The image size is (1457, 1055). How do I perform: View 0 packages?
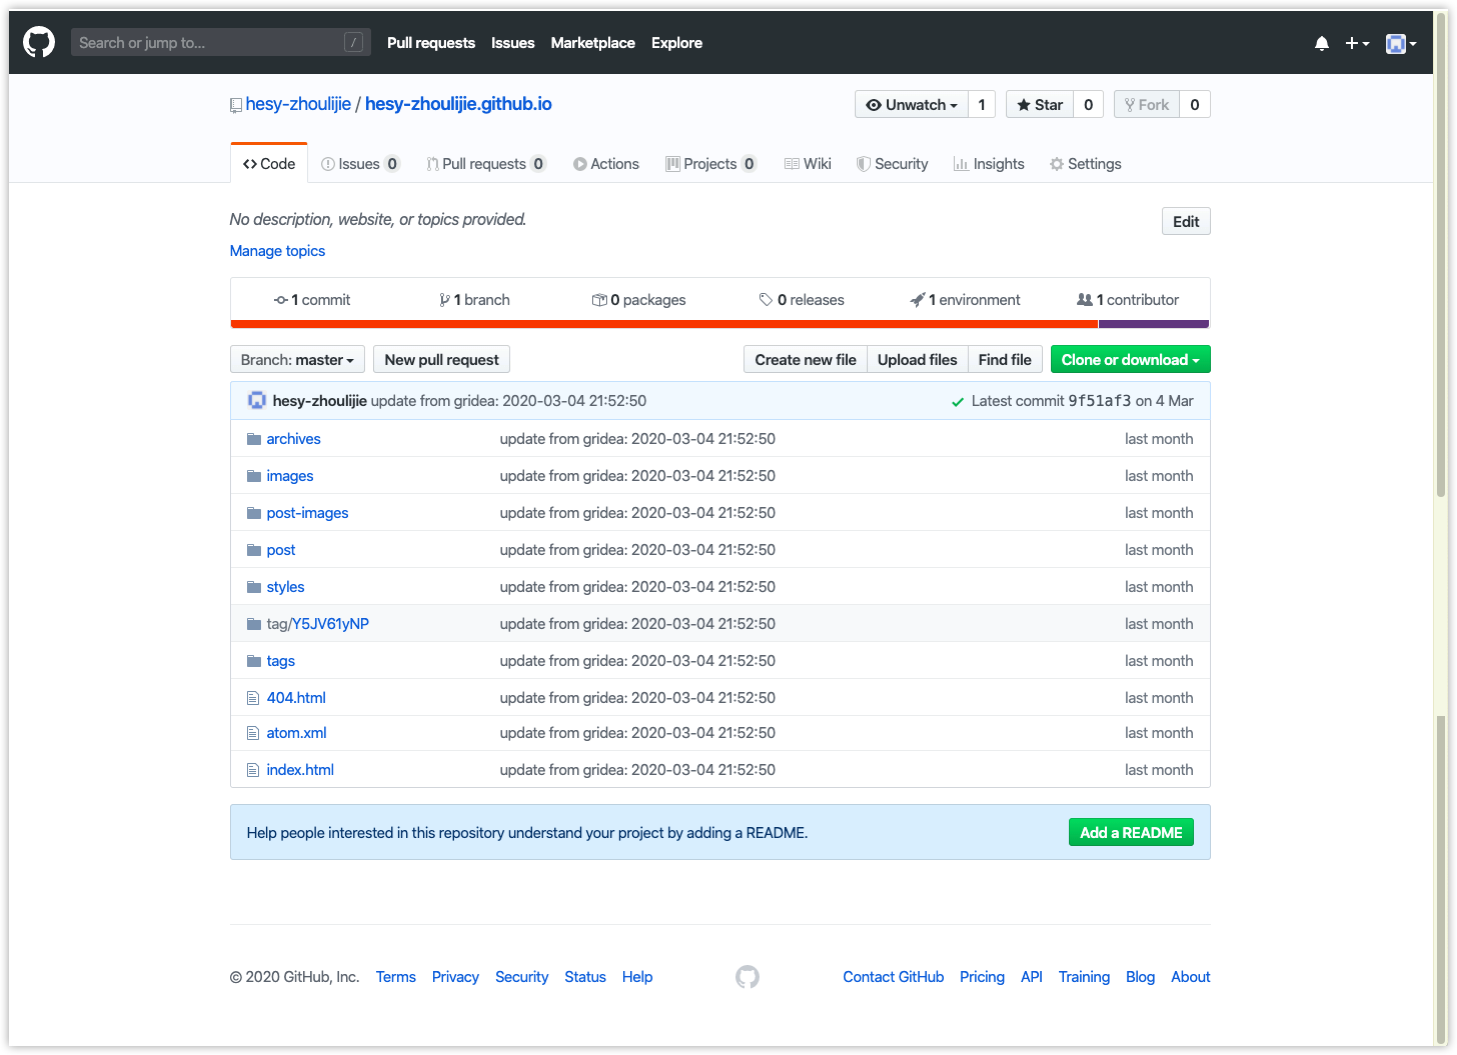pos(638,300)
